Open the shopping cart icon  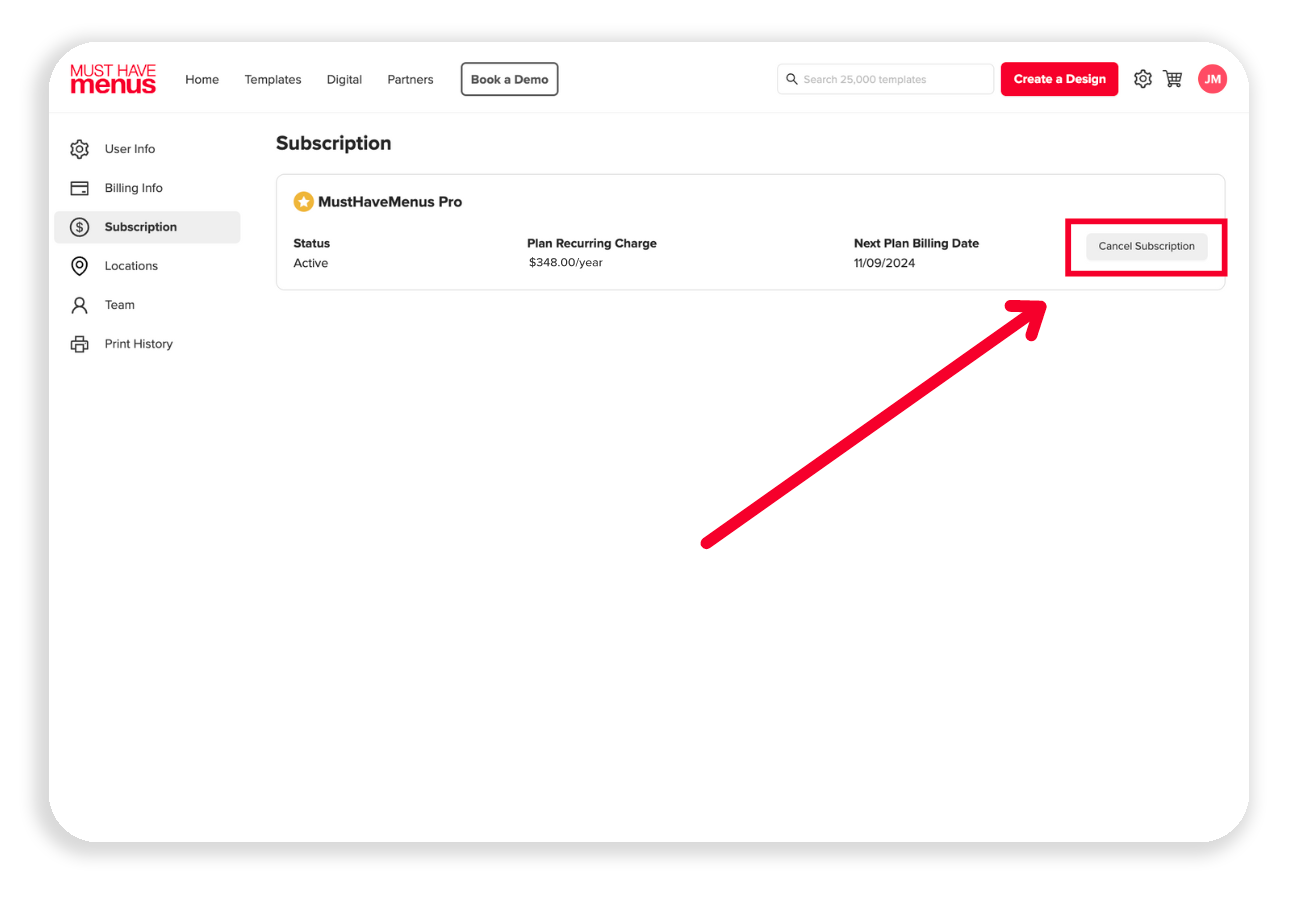[x=1173, y=79]
